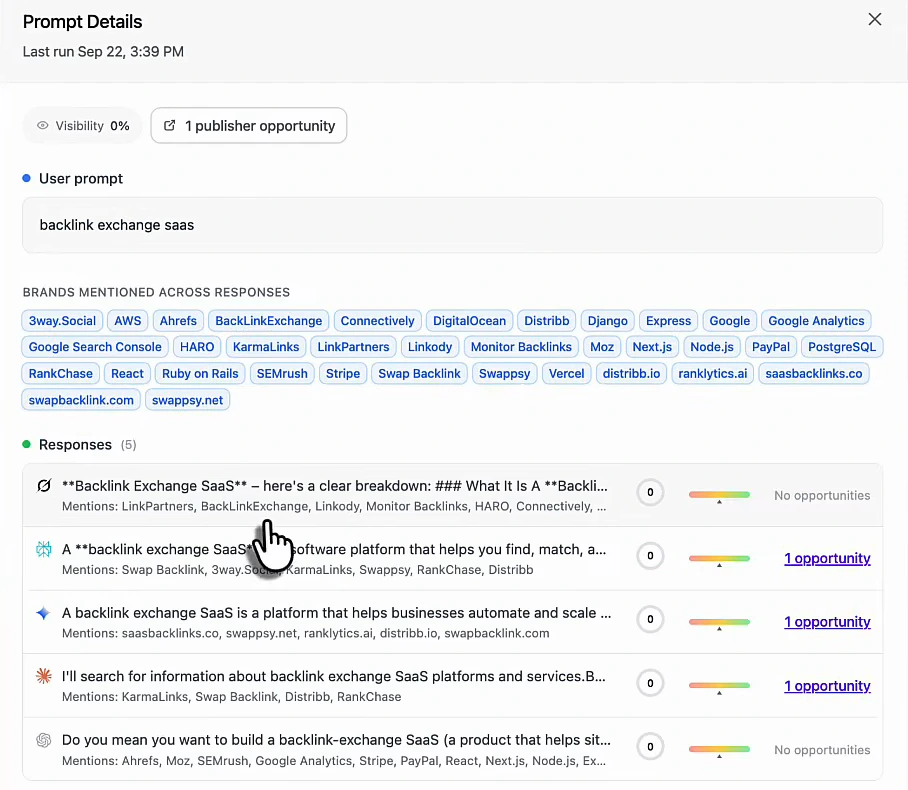Choose the PostgreSQL brand tag
This screenshot has width=908, height=790.
tap(842, 347)
